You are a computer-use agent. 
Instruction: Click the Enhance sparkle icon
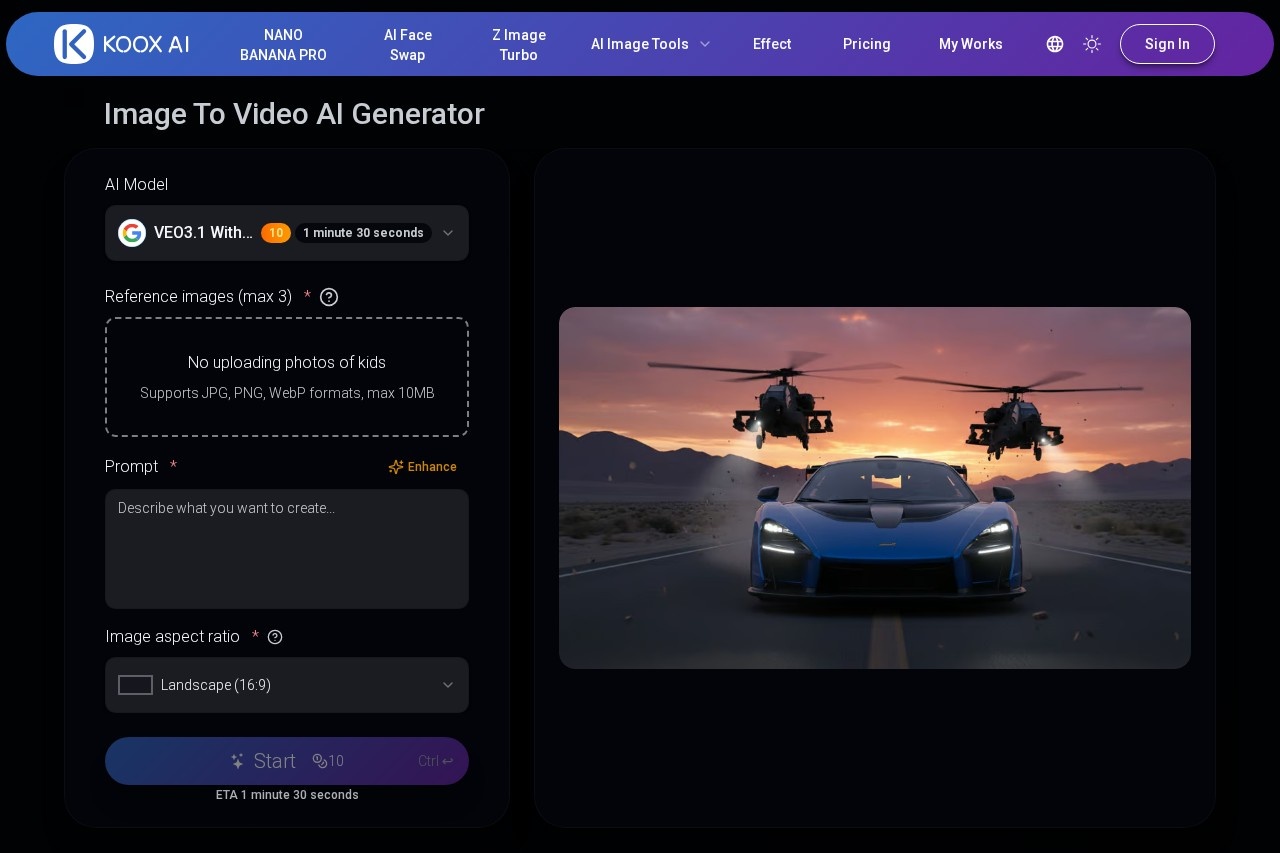pyautogui.click(x=396, y=467)
